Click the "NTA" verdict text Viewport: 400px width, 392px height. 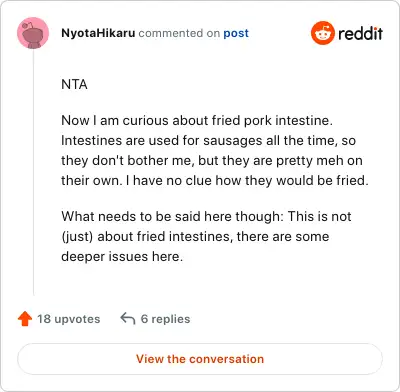click(x=74, y=84)
